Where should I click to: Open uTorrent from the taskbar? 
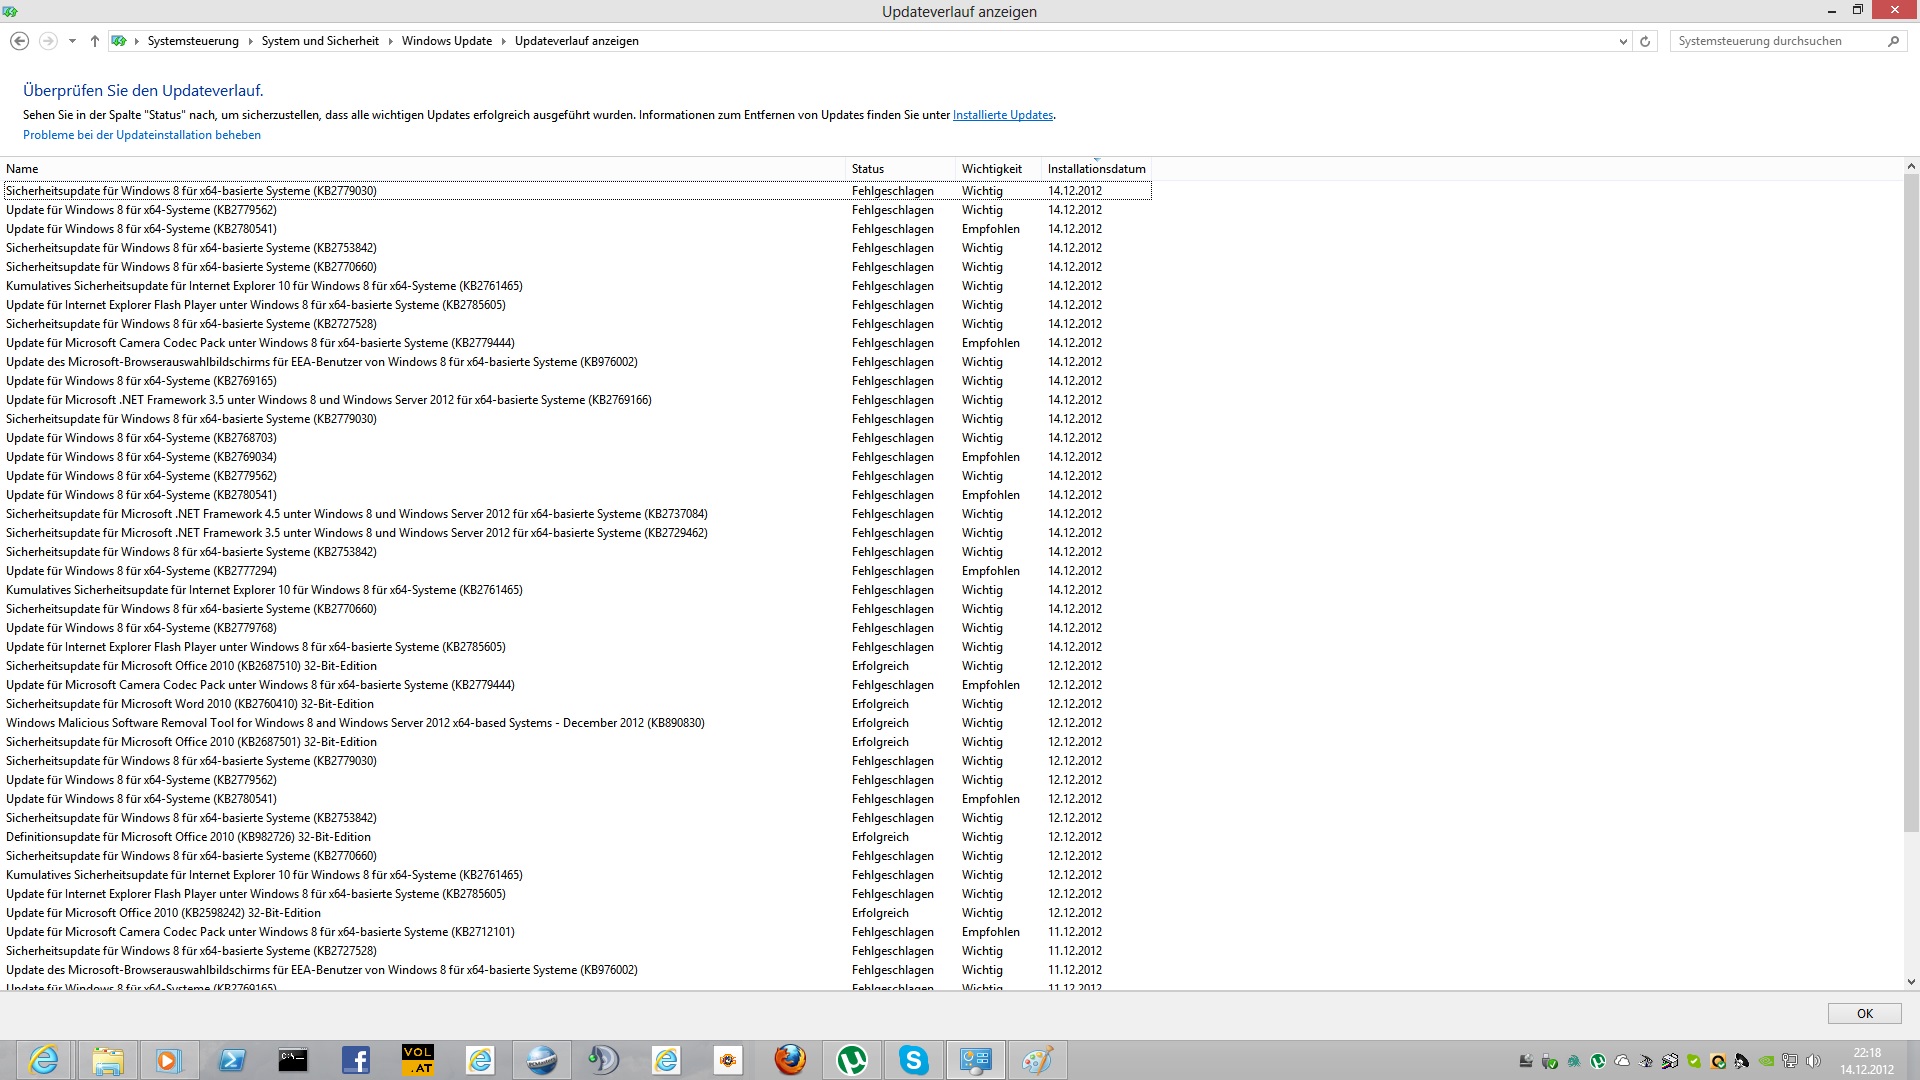tap(852, 1060)
